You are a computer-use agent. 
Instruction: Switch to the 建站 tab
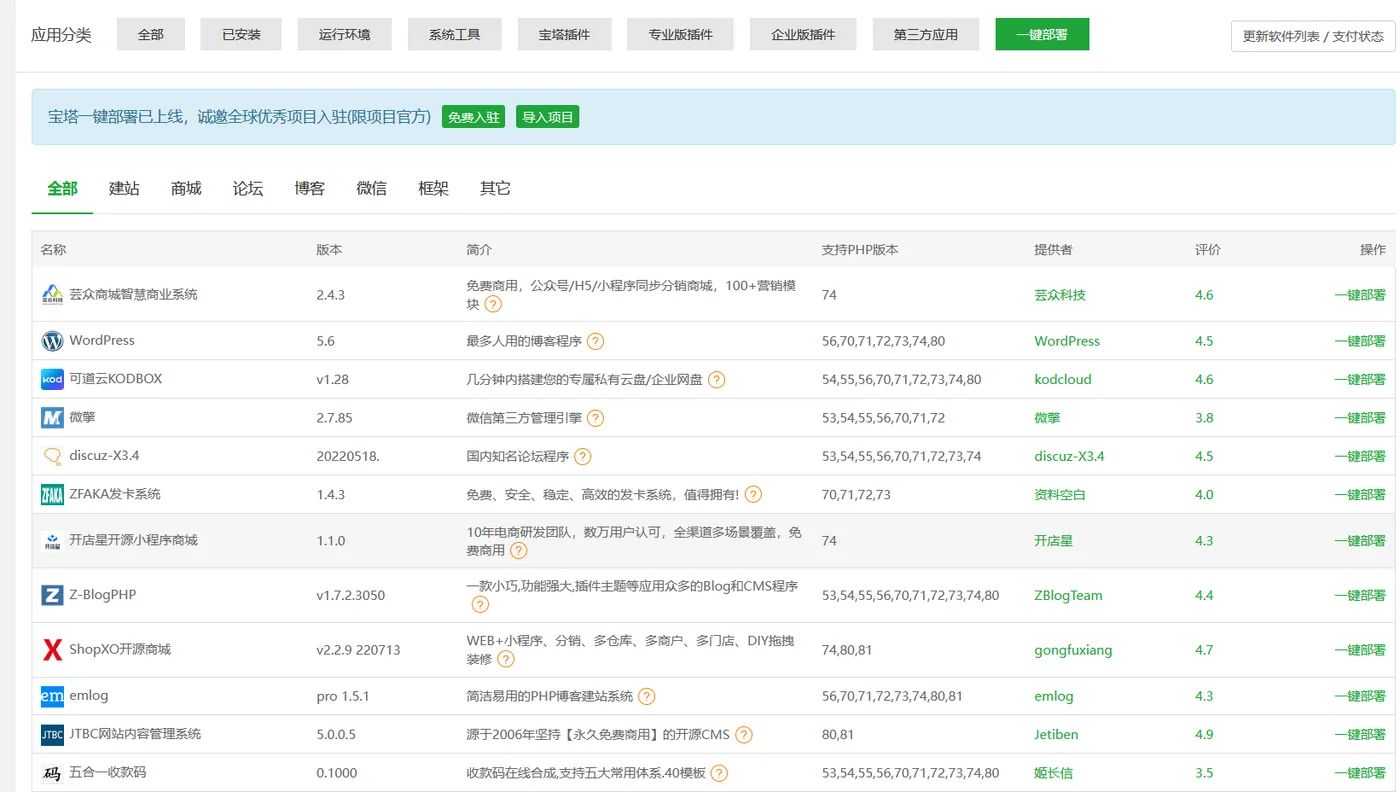(x=124, y=188)
